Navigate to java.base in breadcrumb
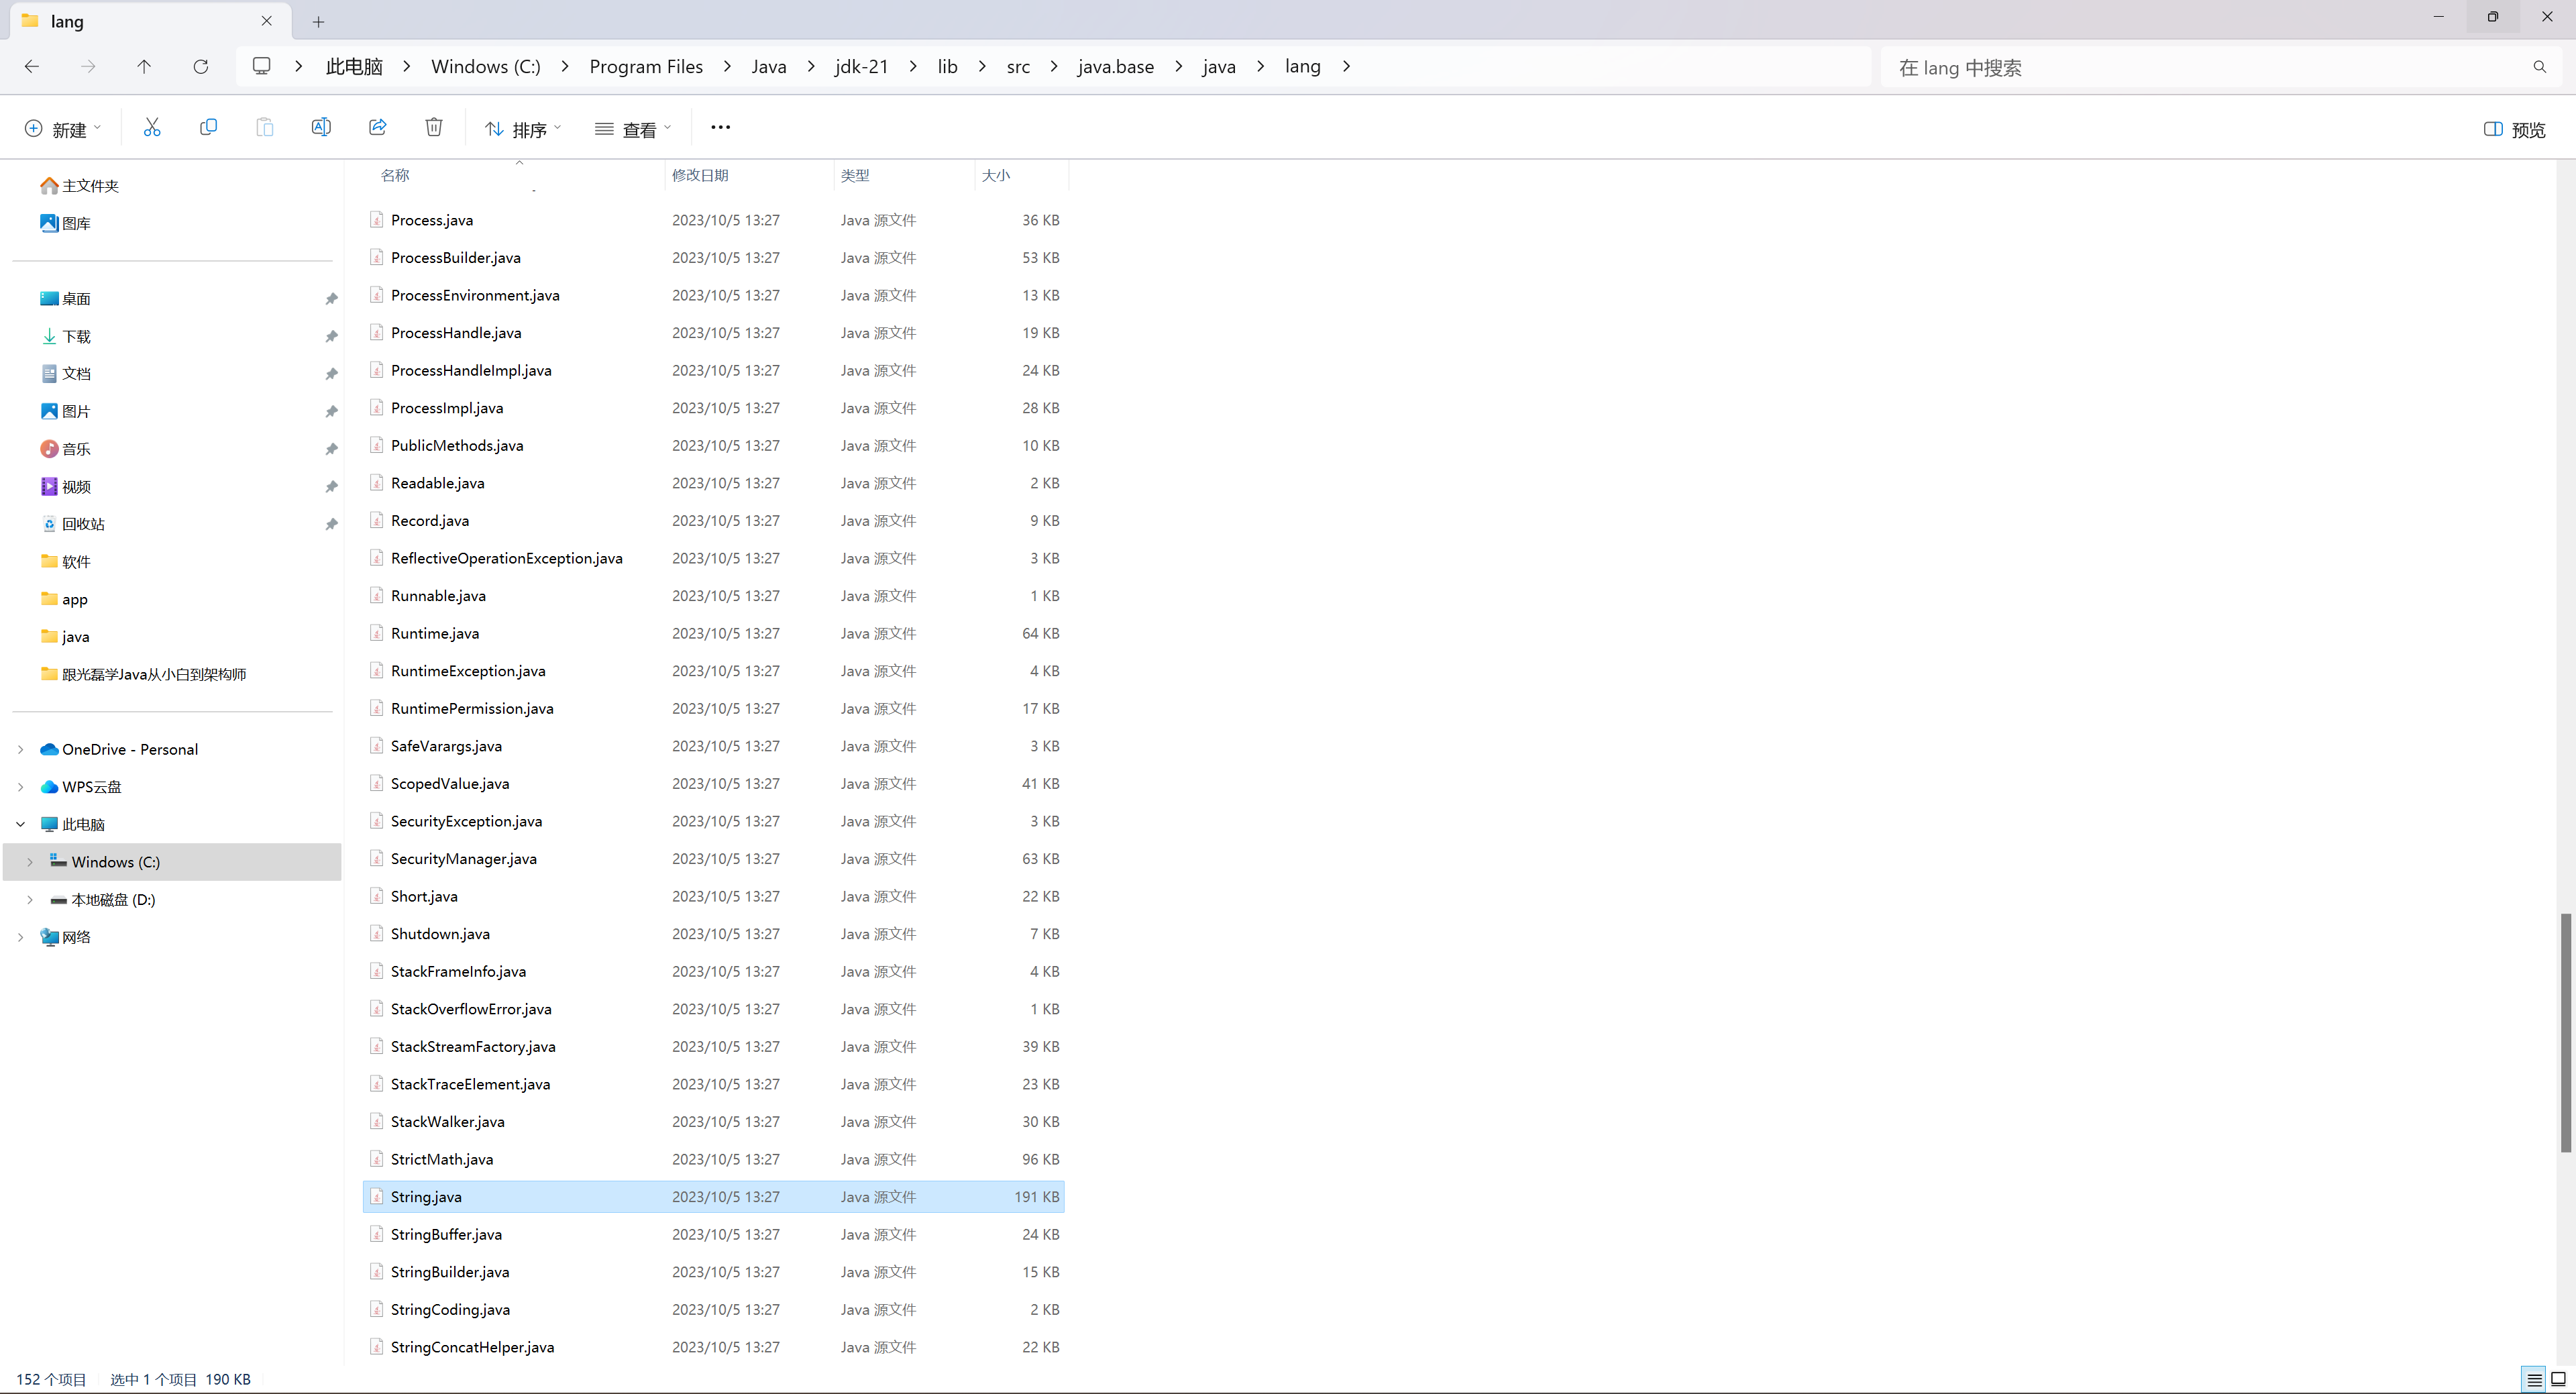Image resolution: width=2576 pixels, height=1394 pixels. [1116, 66]
